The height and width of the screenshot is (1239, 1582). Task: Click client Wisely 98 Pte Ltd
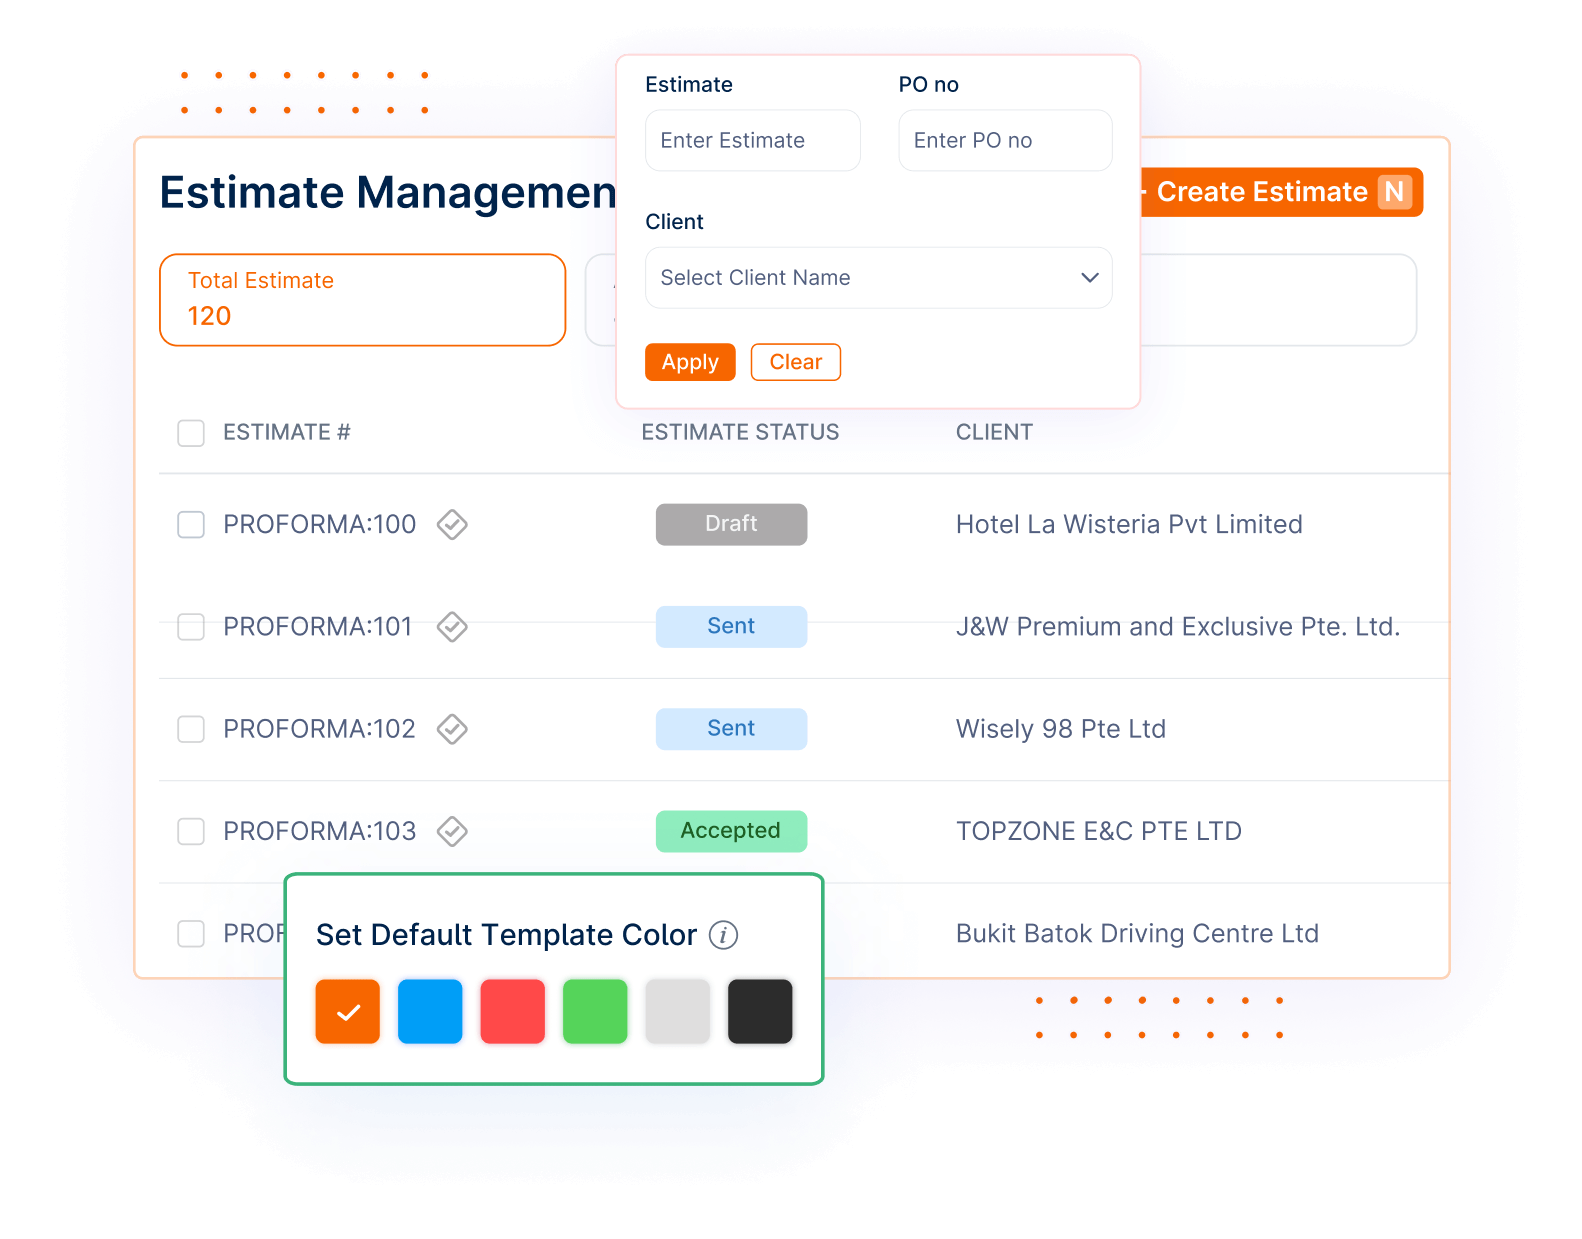click(x=1061, y=729)
